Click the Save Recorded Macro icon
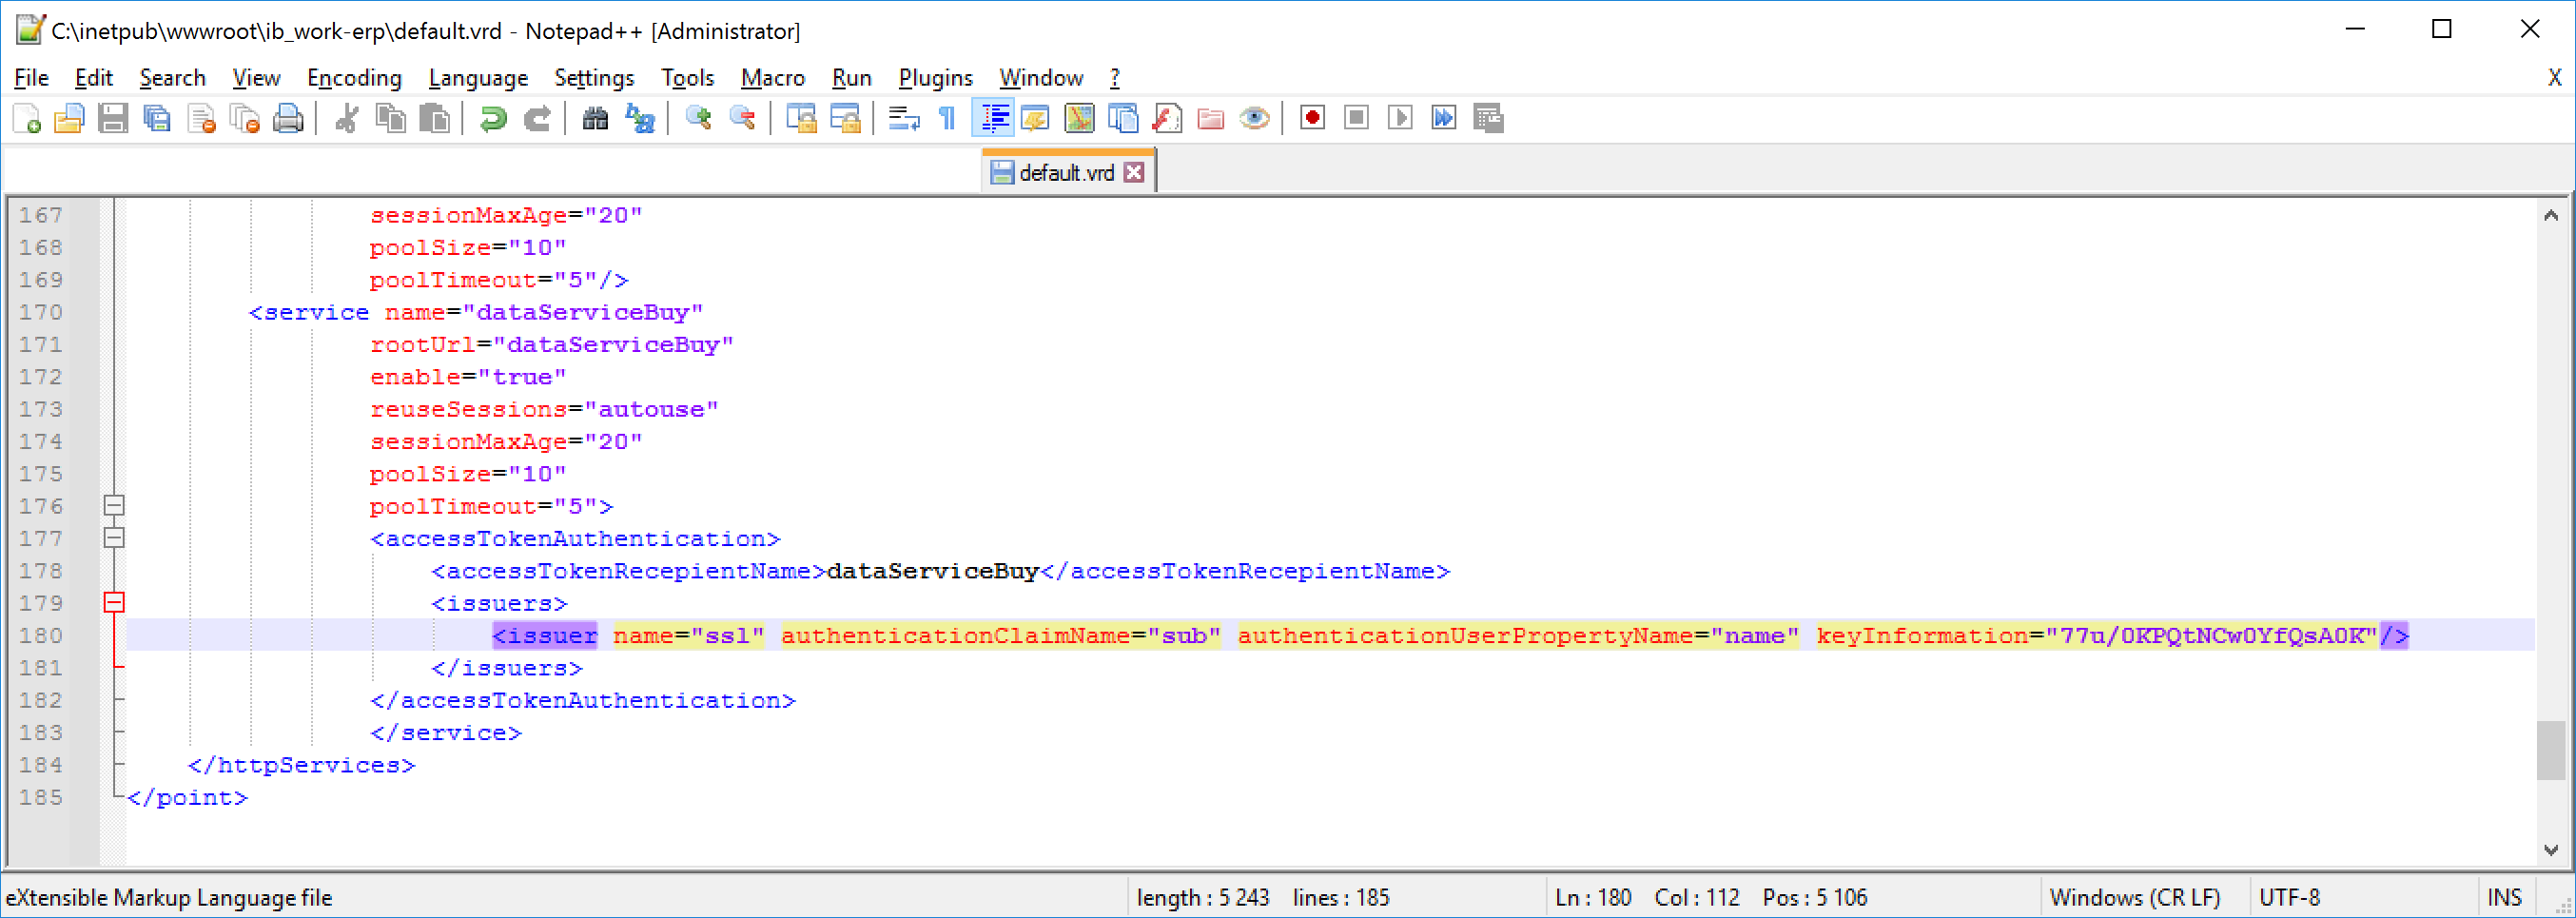Viewport: 2576px width, 918px height. pyautogui.click(x=1488, y=118)
